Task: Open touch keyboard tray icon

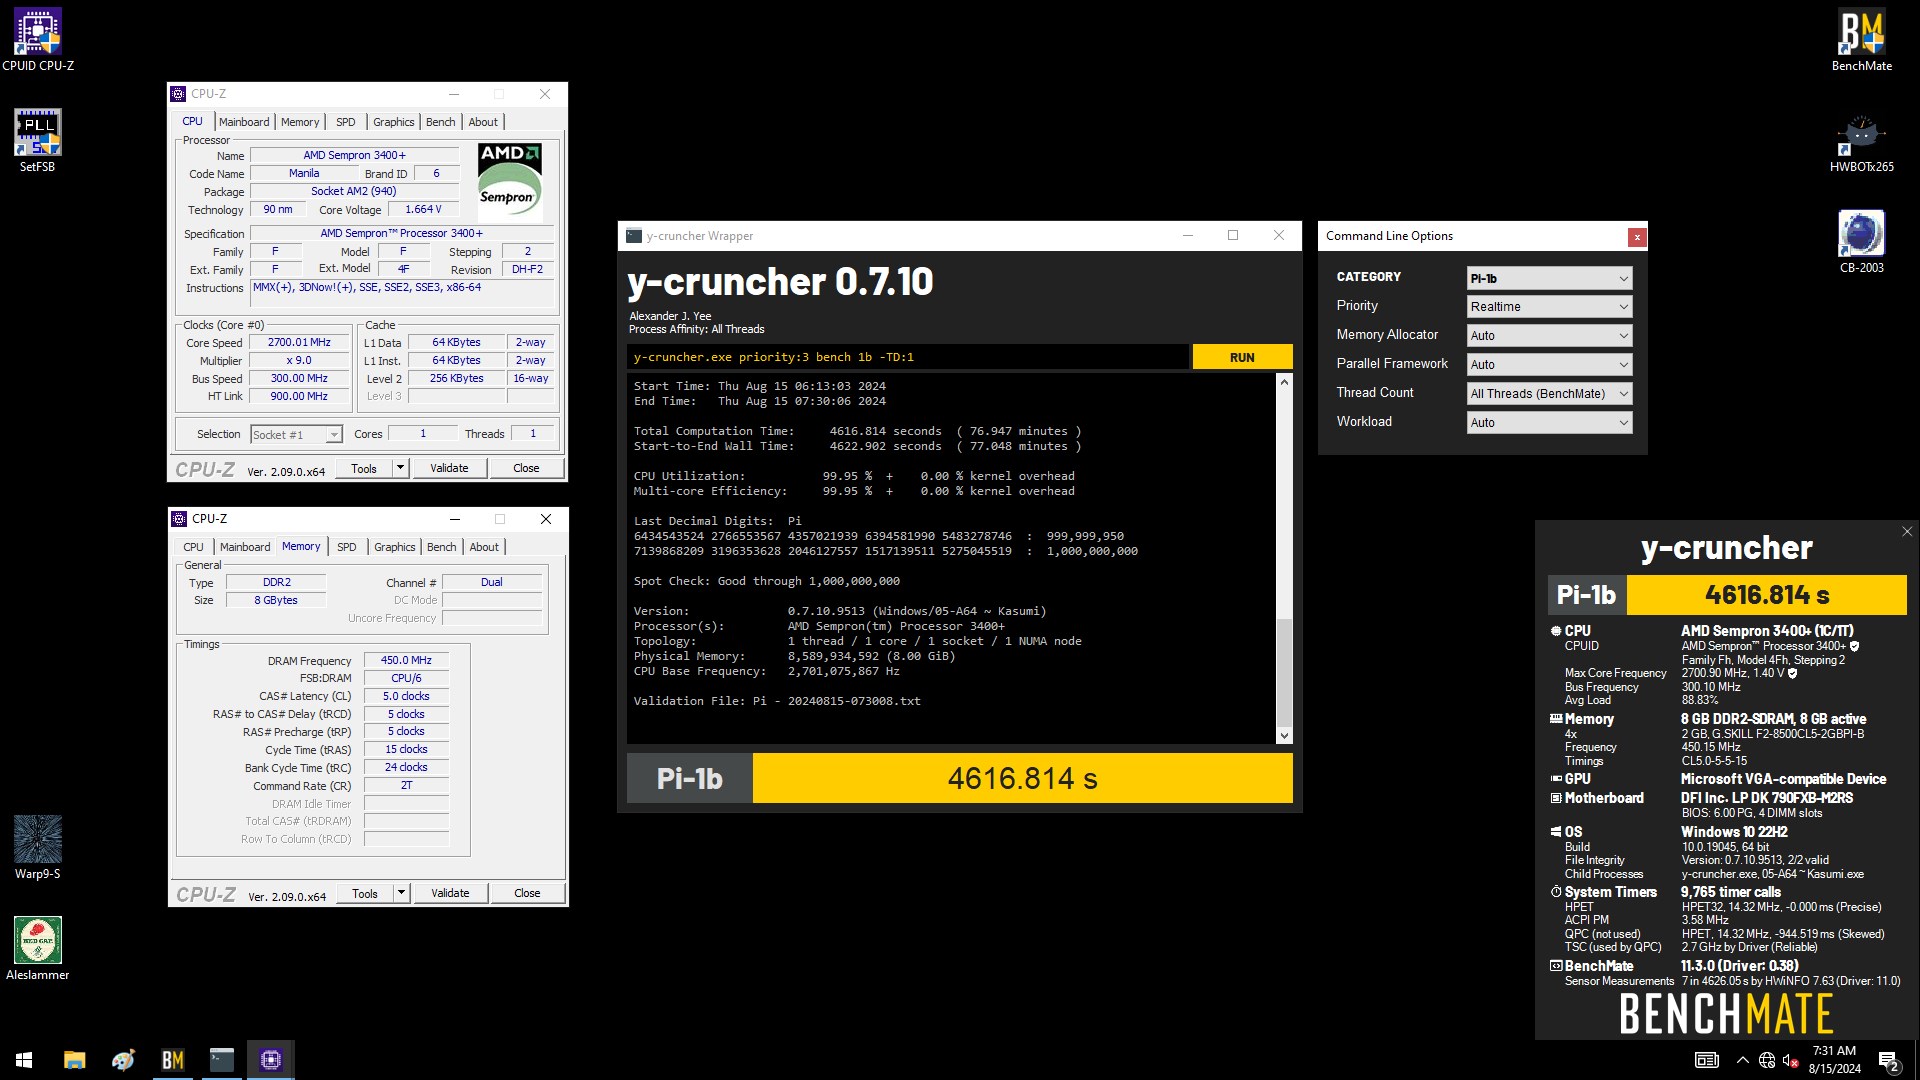Action: tap(1706, 1060)
